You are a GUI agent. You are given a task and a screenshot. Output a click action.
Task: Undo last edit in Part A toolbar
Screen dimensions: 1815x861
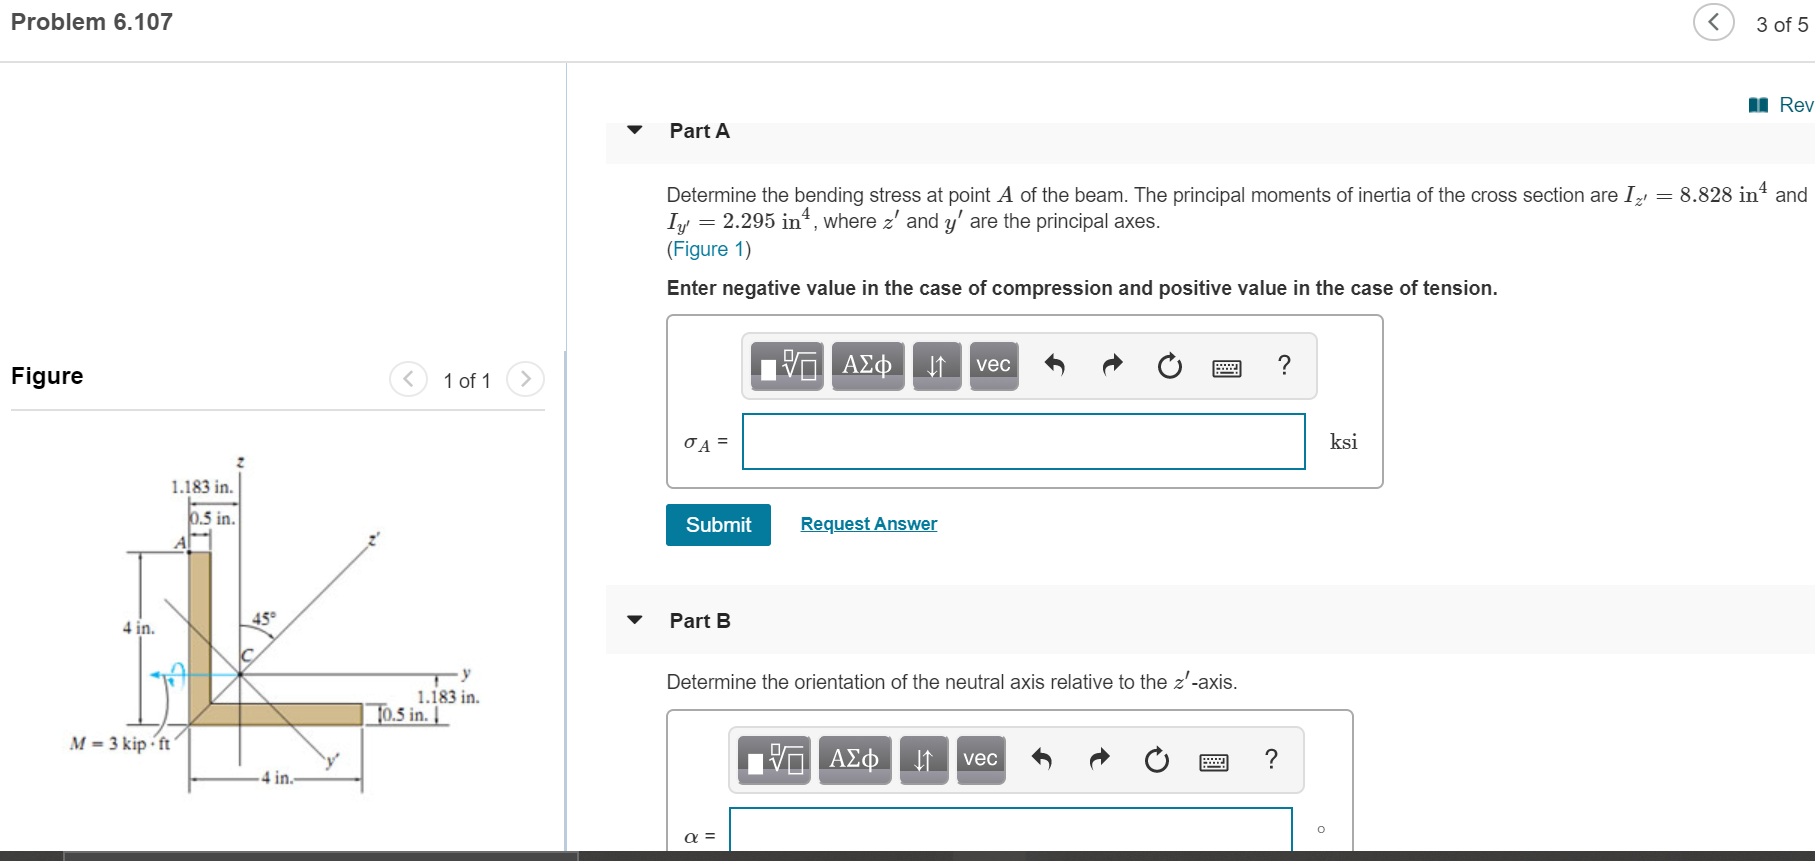point(1054,365)
